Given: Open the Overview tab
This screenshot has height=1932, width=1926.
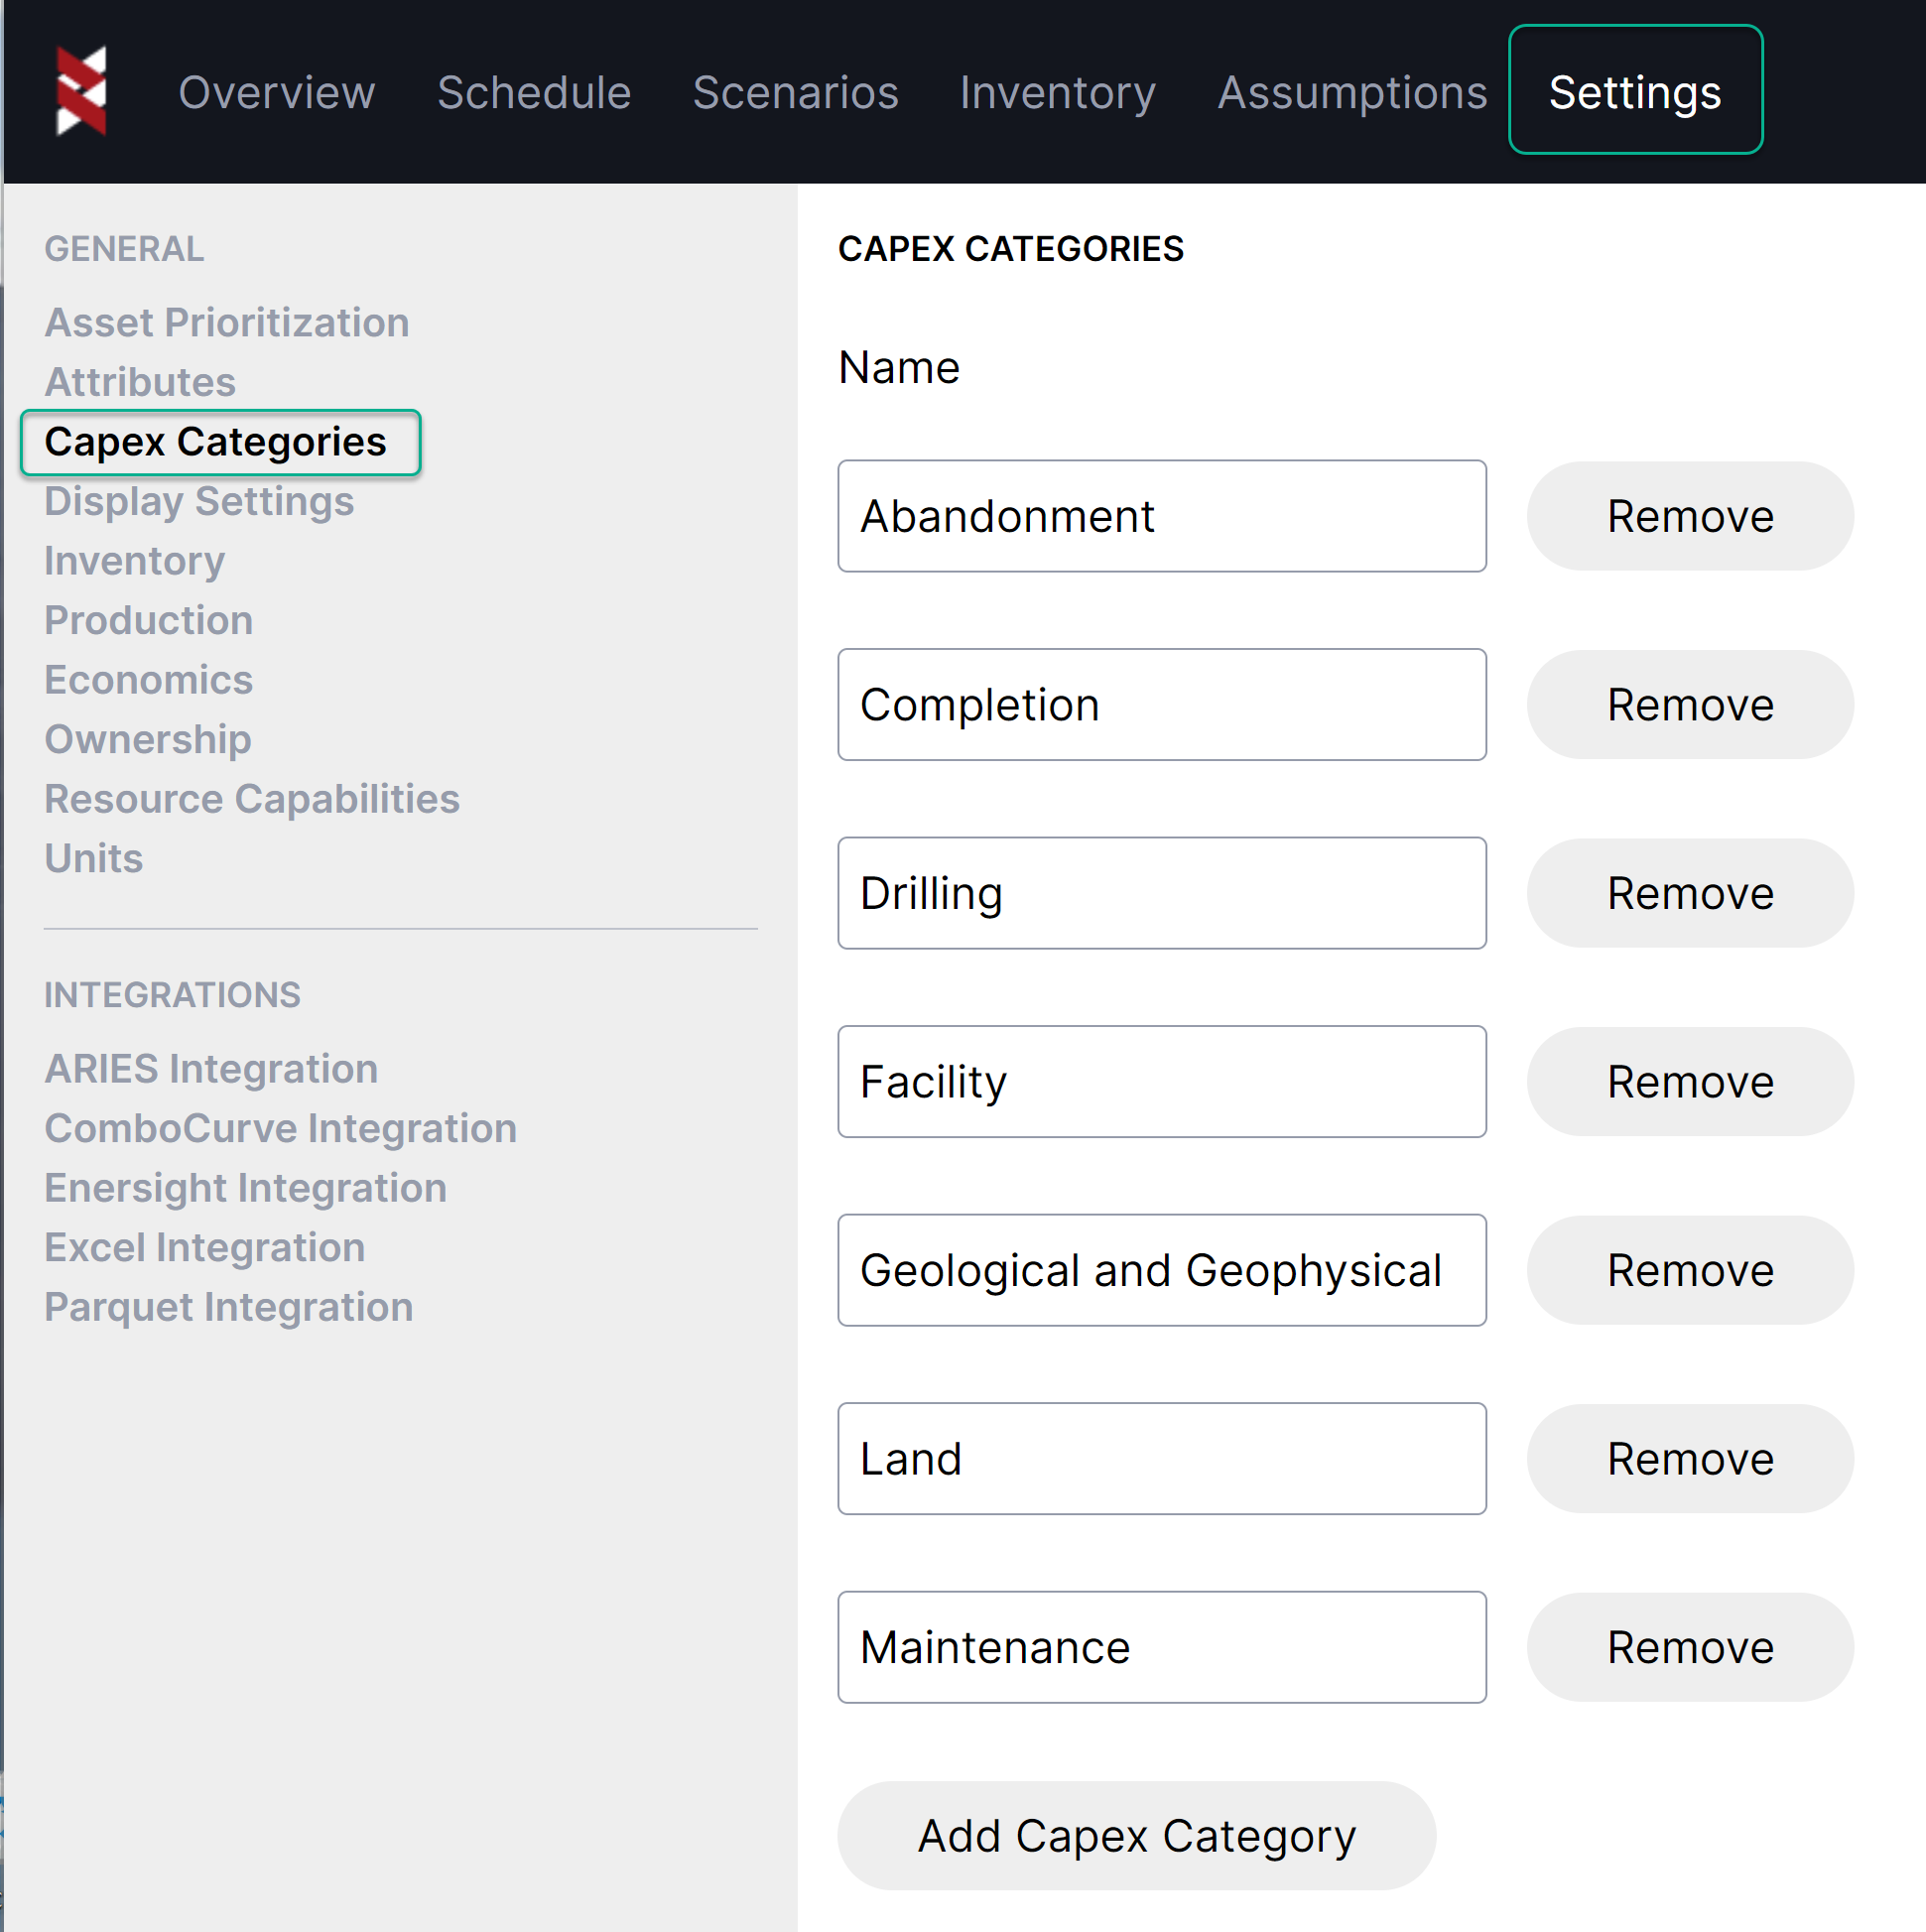Looking at the screenshot, I should click(276, 93).
